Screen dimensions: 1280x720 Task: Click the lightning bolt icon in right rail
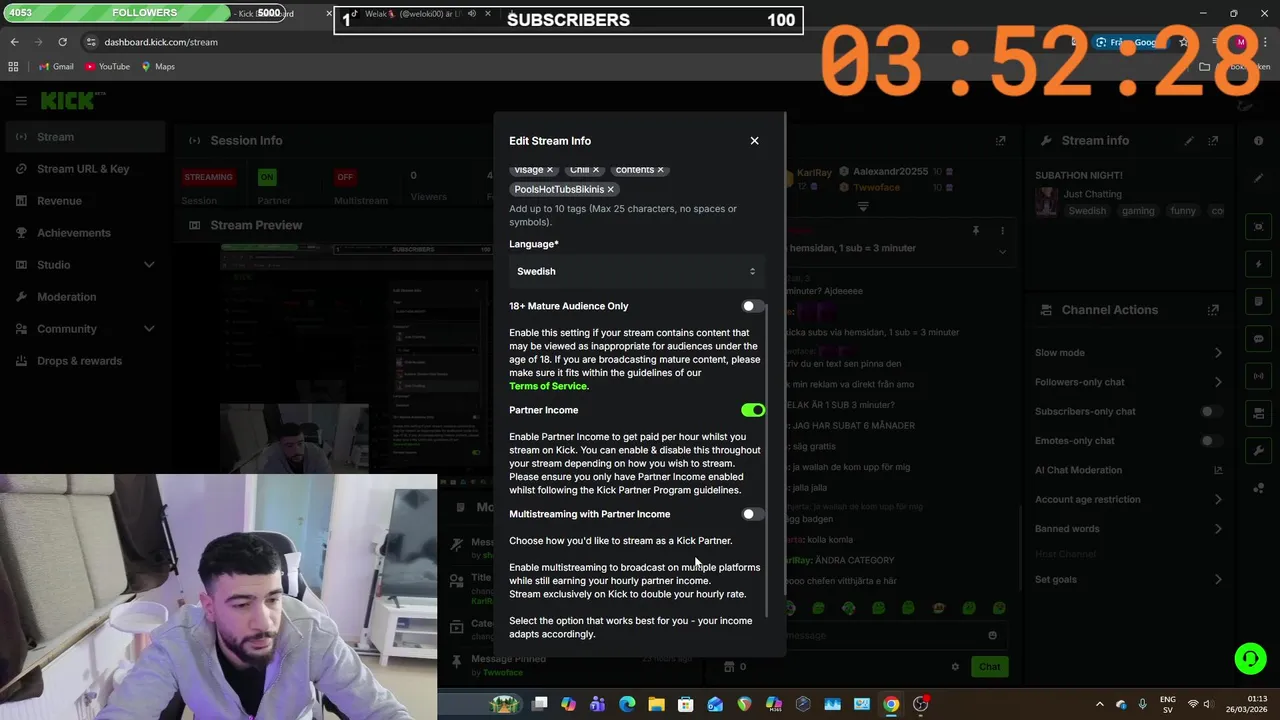click(x=1258, y=264)
